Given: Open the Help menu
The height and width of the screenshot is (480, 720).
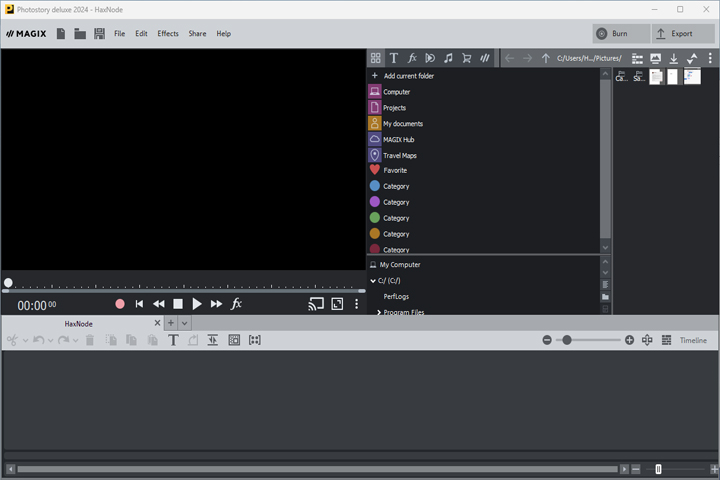Looking at the screenshot, I should (224, 34).
